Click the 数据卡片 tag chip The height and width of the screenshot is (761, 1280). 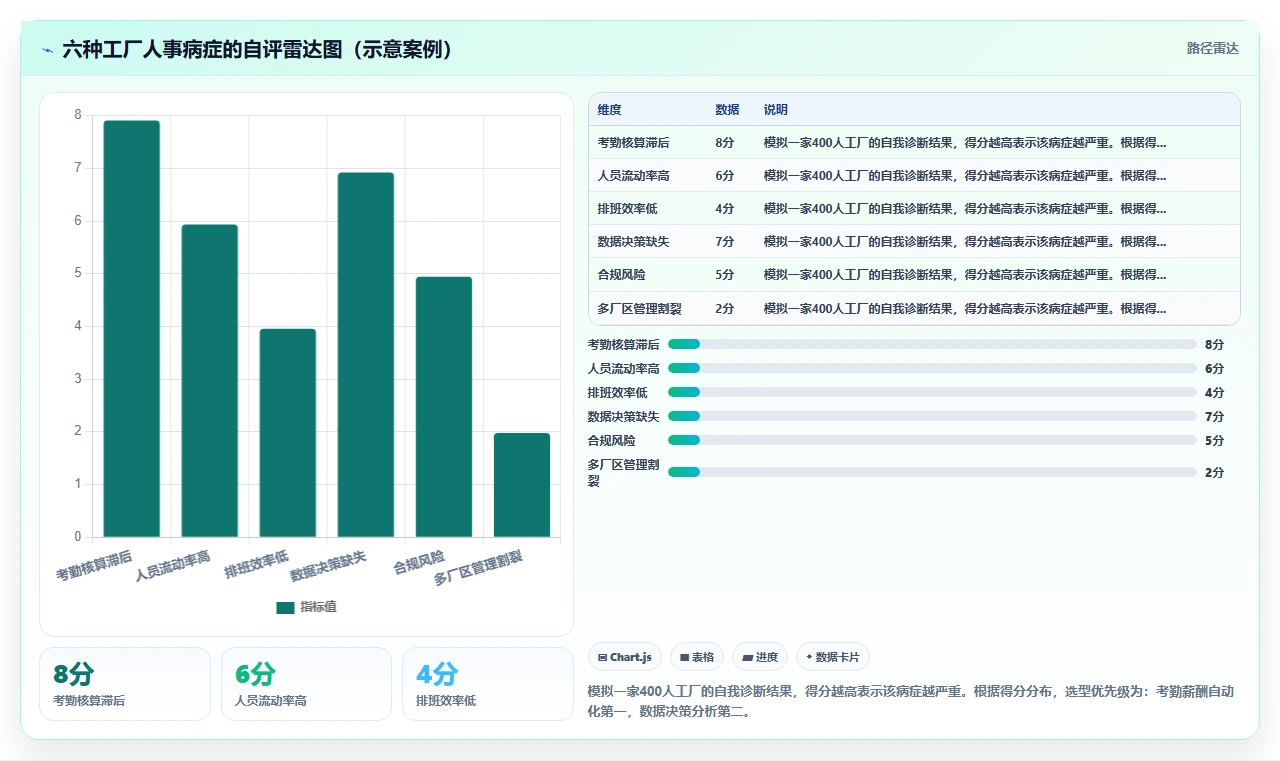coord(833,657)
